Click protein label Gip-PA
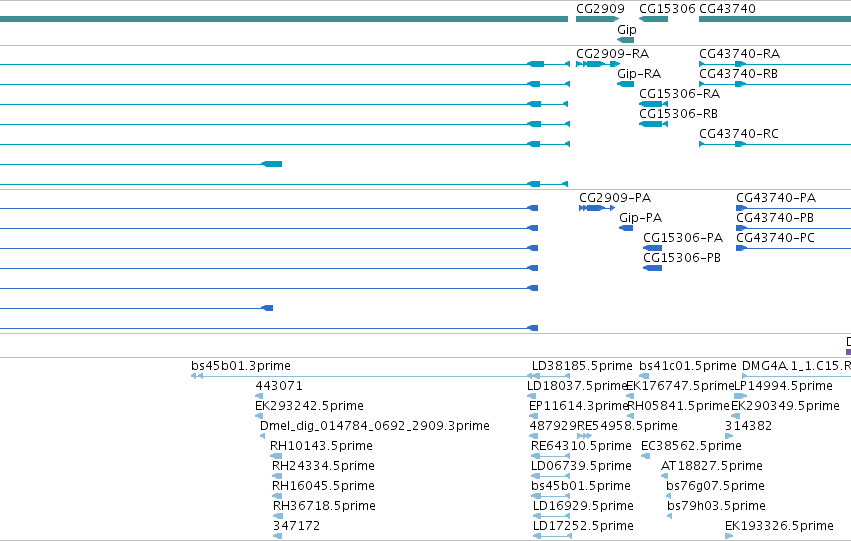Viewport: 851px width, 541px height. pyautogui.click(x=640, y=218)
